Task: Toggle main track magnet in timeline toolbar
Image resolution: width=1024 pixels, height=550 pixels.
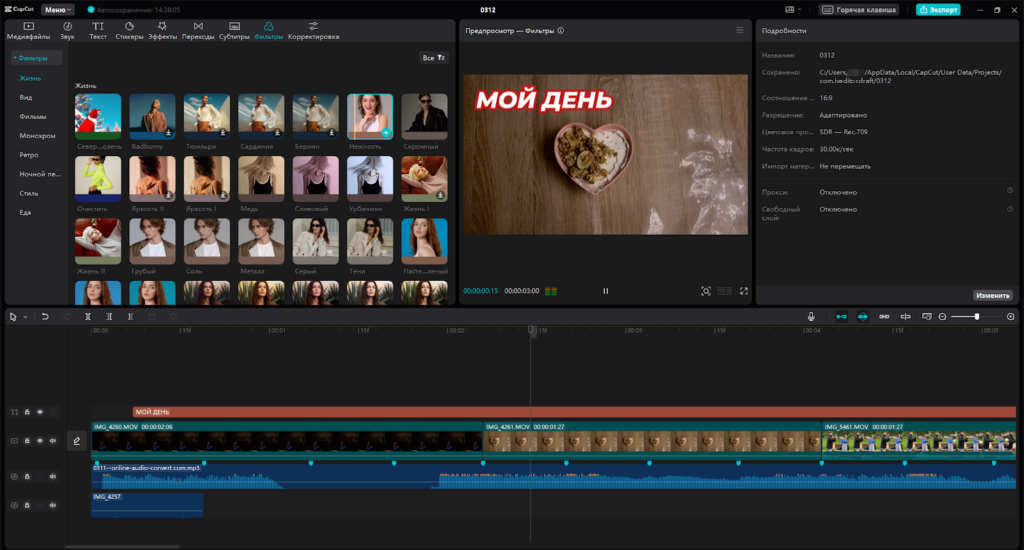Action: pos(841,316)
